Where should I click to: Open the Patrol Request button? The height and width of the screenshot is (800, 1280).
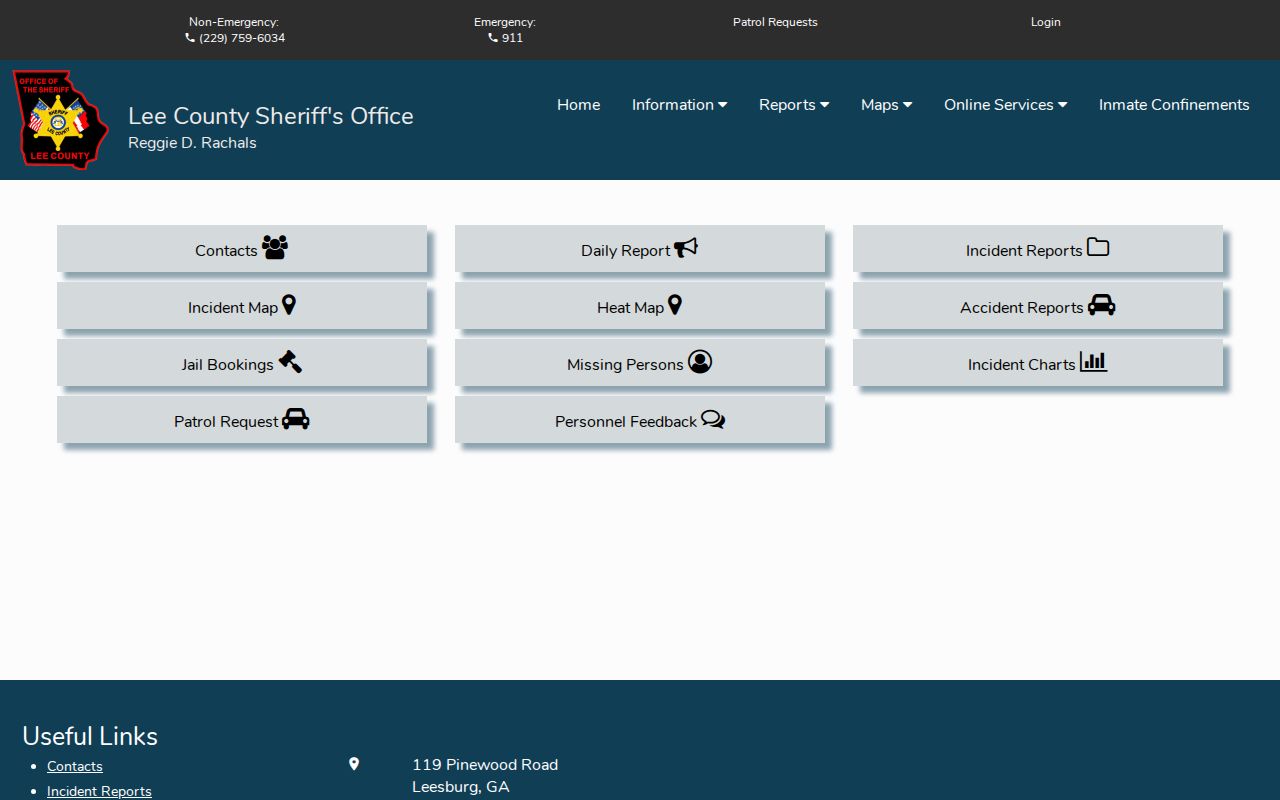pyautogui.click(x=242, y=420)
